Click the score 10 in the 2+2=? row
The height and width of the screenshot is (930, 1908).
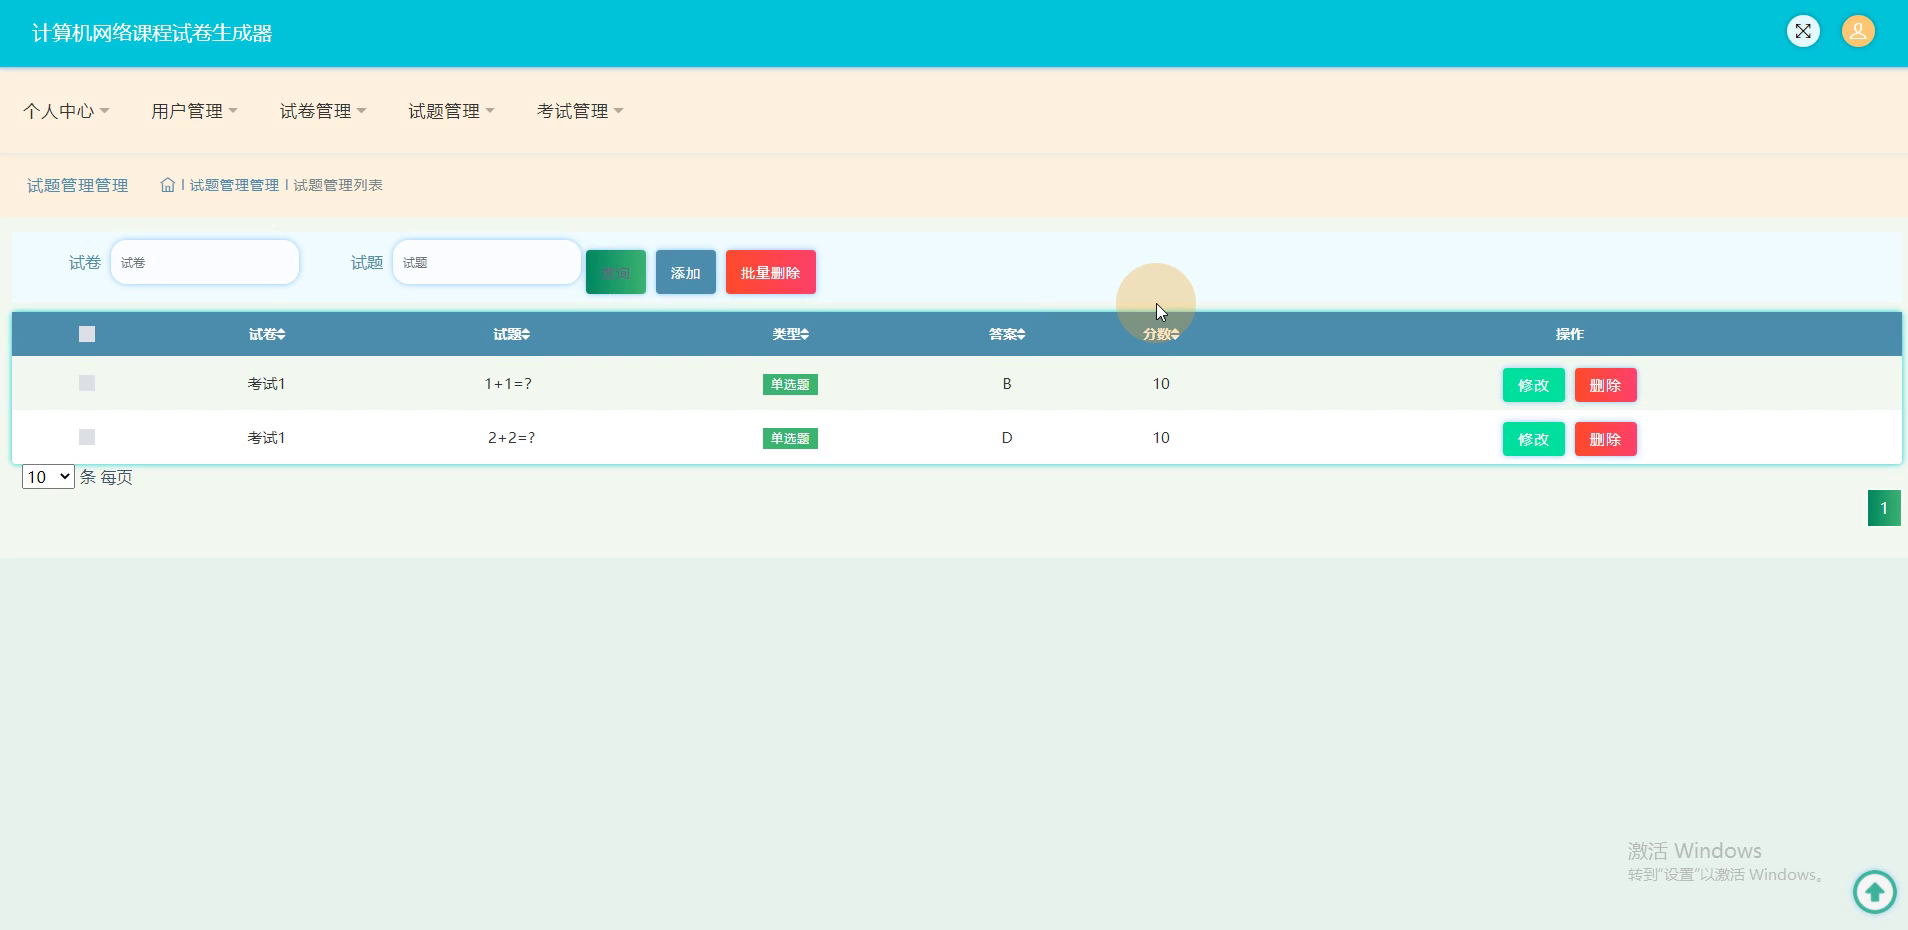(1161, 438)
